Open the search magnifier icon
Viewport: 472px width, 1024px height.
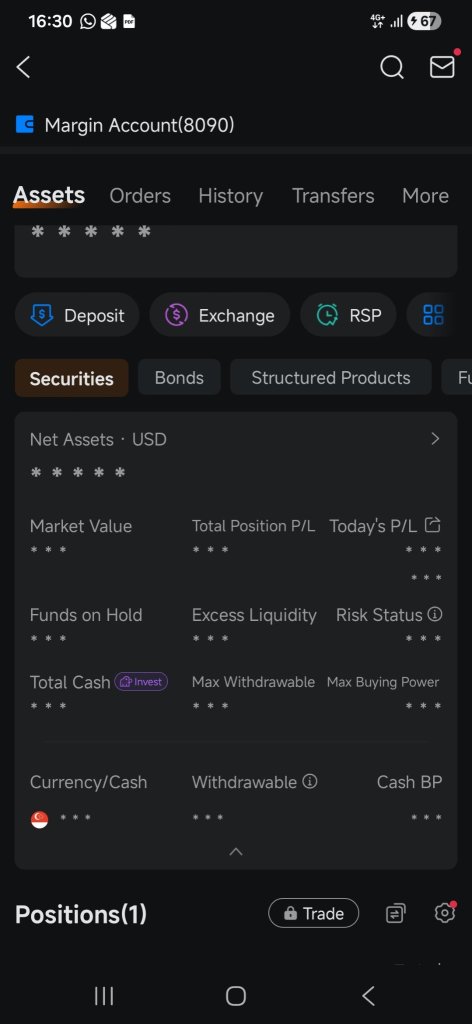392,67
